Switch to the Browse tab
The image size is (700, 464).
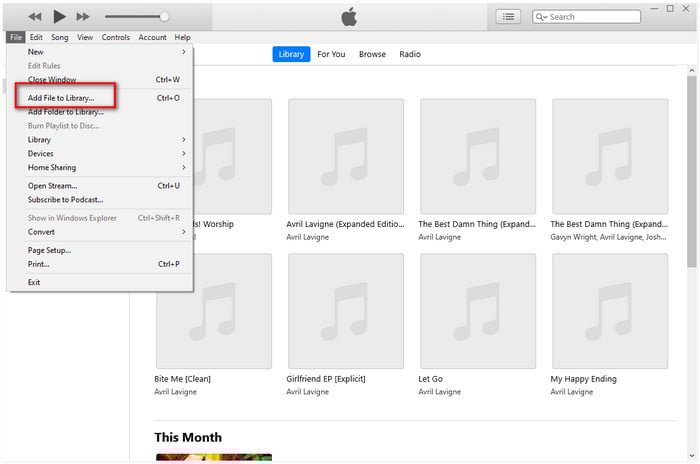372,54
